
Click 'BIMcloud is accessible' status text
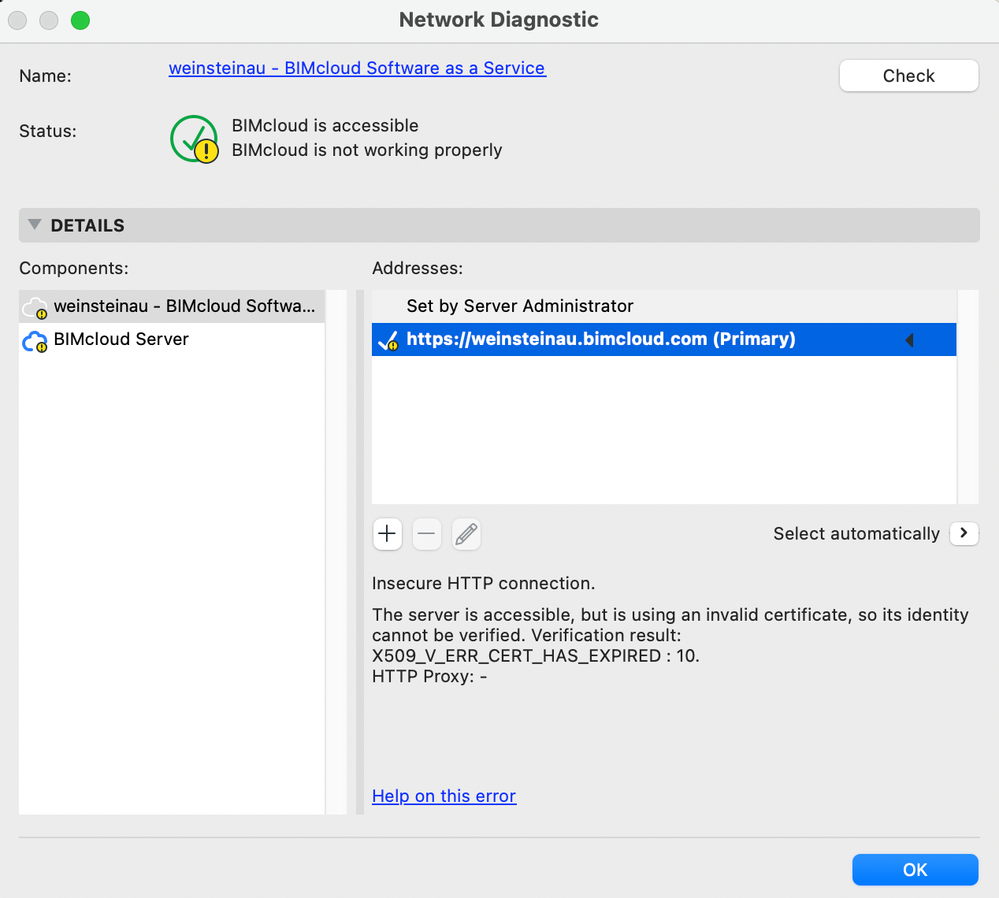coord(325,126)
